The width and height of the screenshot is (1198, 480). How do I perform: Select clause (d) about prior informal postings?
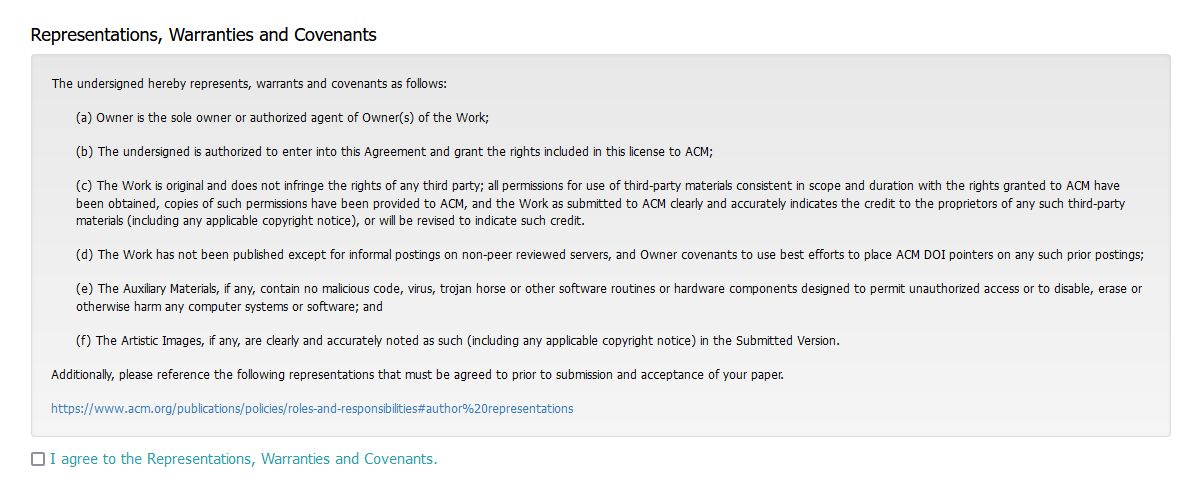tap(610, 255)
